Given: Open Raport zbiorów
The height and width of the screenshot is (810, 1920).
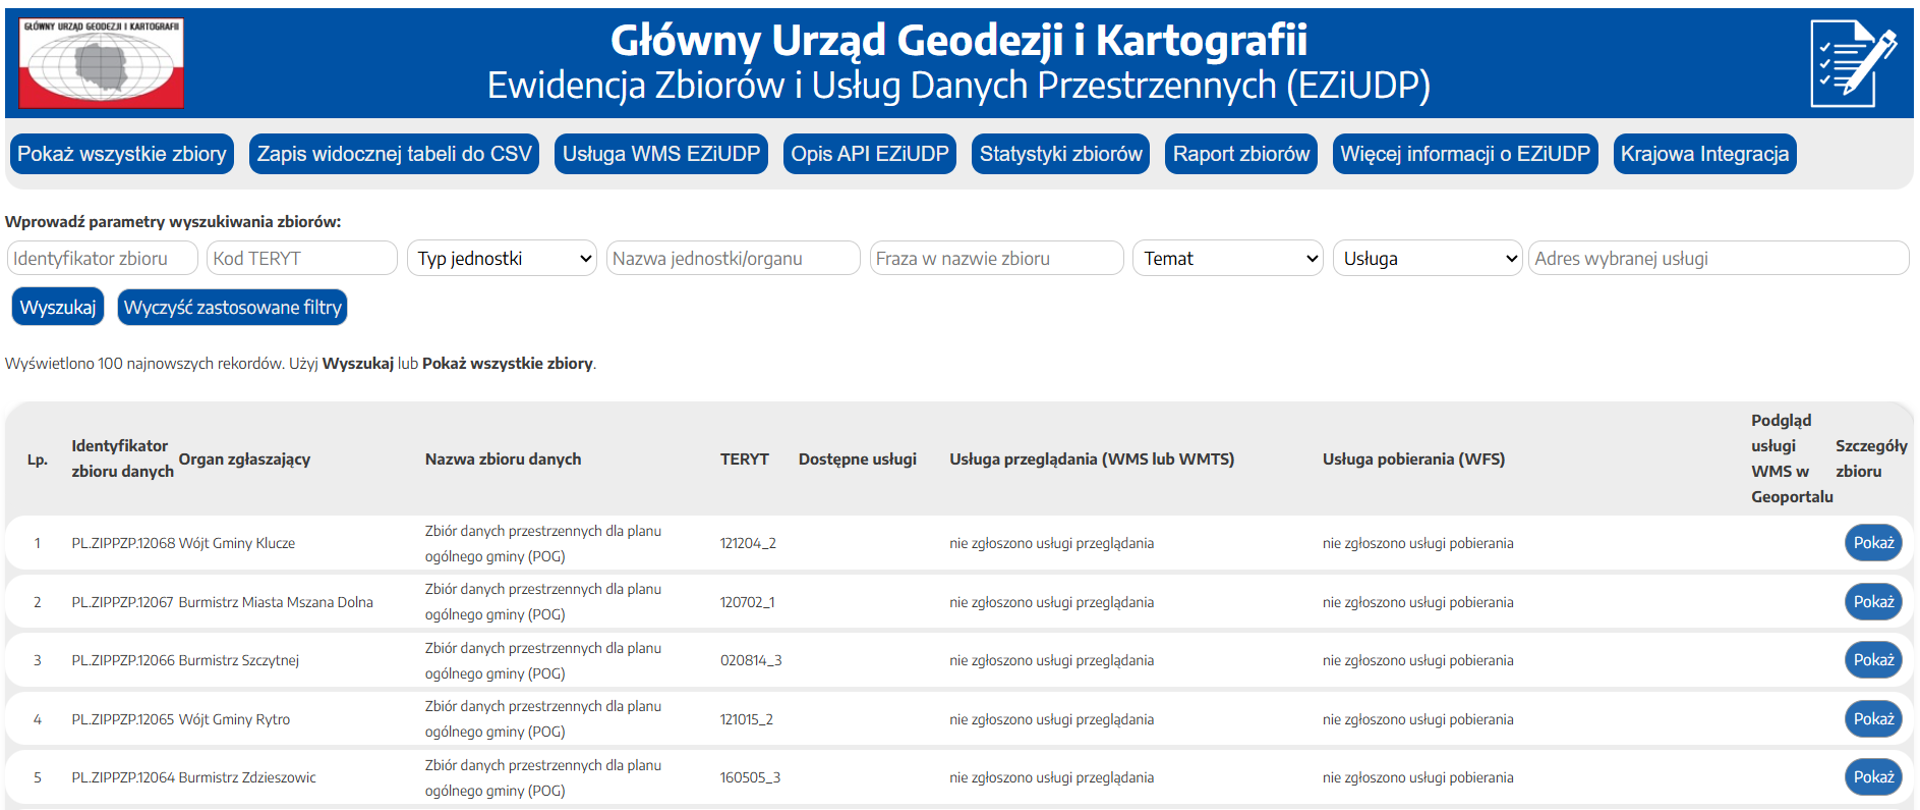Looking at the screenshot, I should tap(1241, 154).
